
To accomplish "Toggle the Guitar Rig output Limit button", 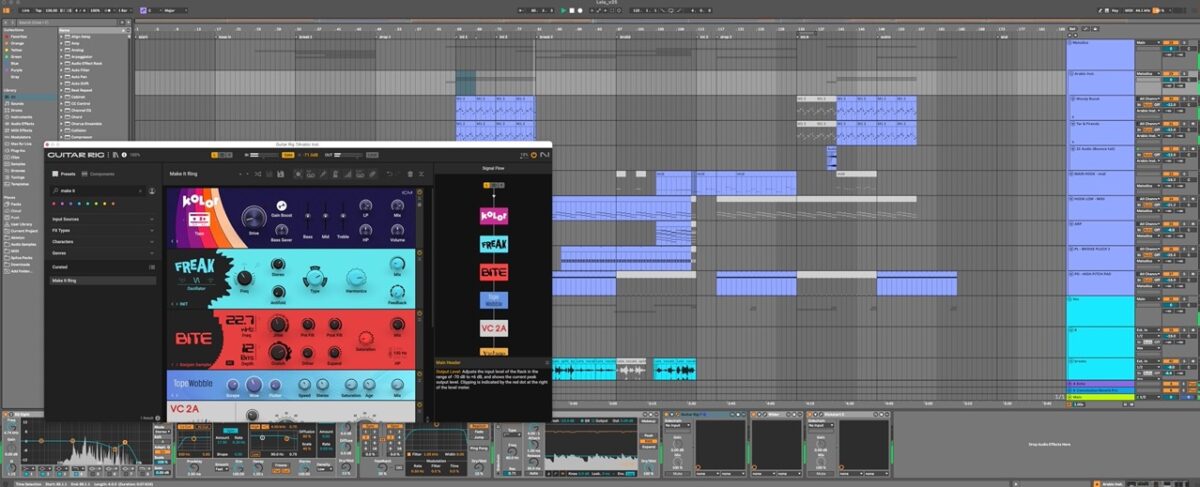I will pos(372,155).
